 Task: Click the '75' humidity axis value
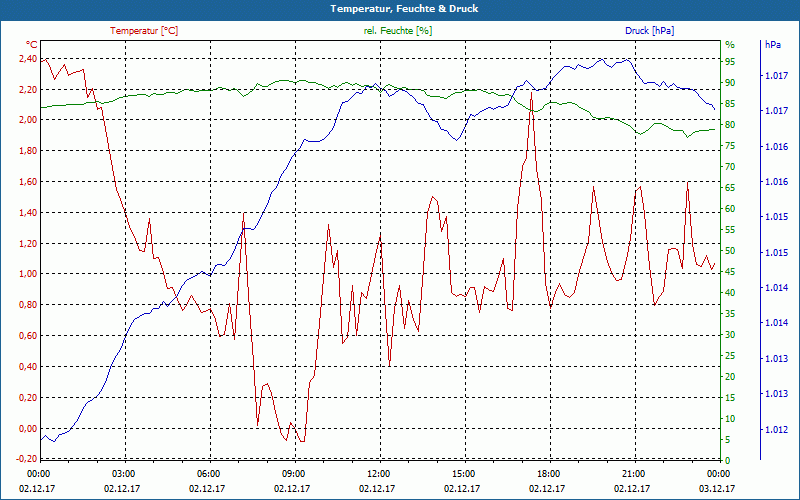[730, 146]
